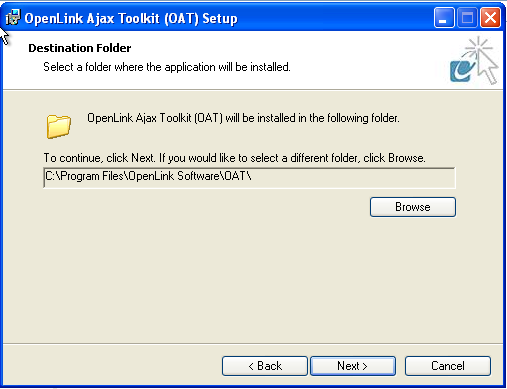Go back with the Back button
Screen dimensions: 507x389
(x=265, y=366)
